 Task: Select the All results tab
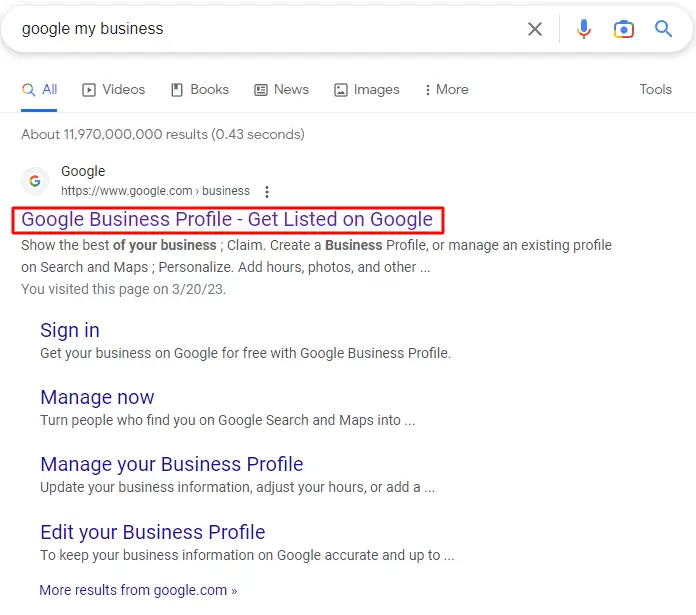tap(40, 89)
